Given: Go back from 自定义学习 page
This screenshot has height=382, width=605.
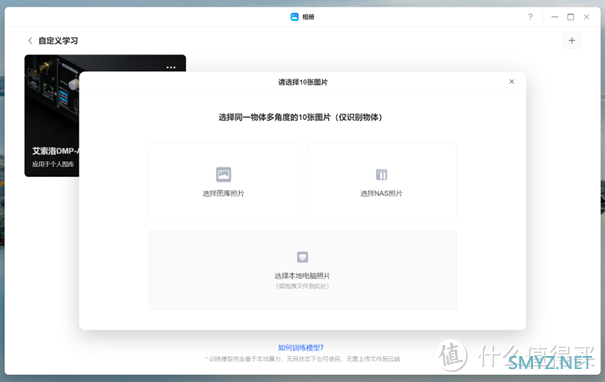Looking at the screenshot, I should point(30,41).
